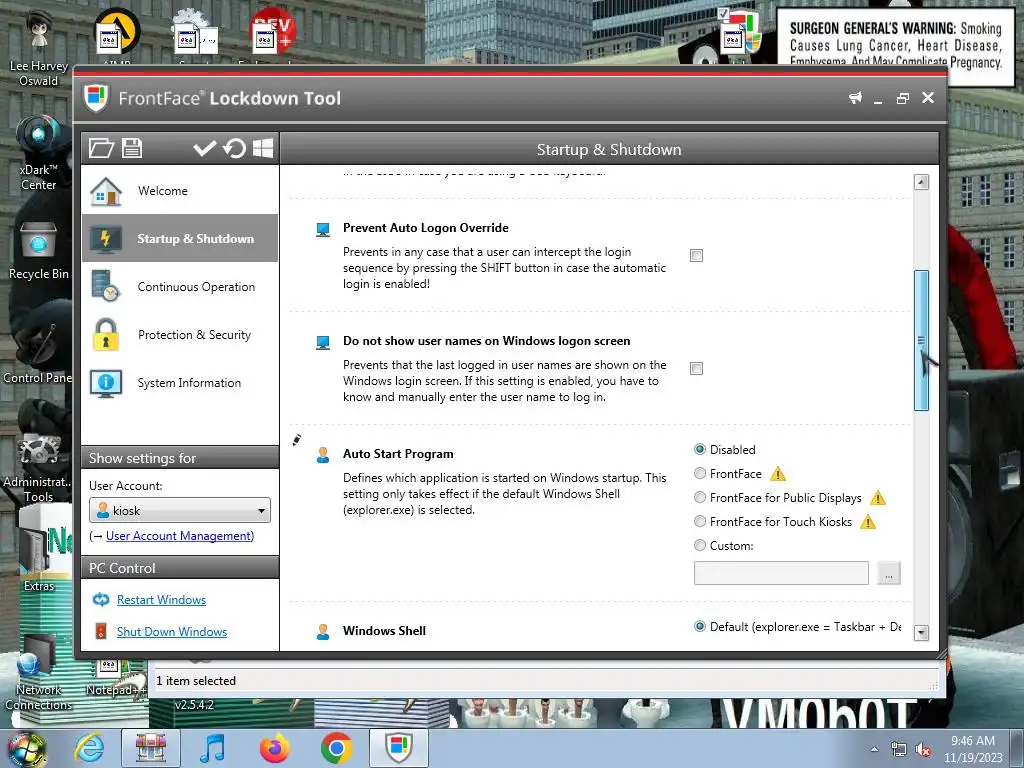Open User Account Management link
This screenshot has height=768, width=1024.
coord(179,536)
